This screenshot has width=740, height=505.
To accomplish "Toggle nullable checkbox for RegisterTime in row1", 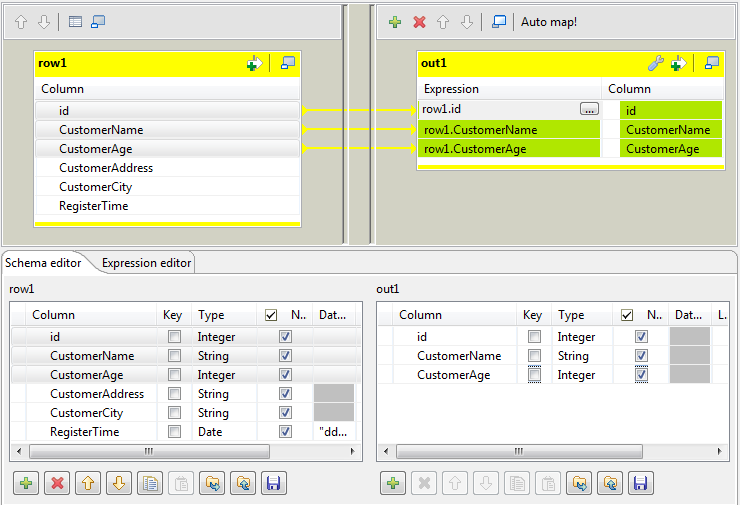I will click(286, 432).
